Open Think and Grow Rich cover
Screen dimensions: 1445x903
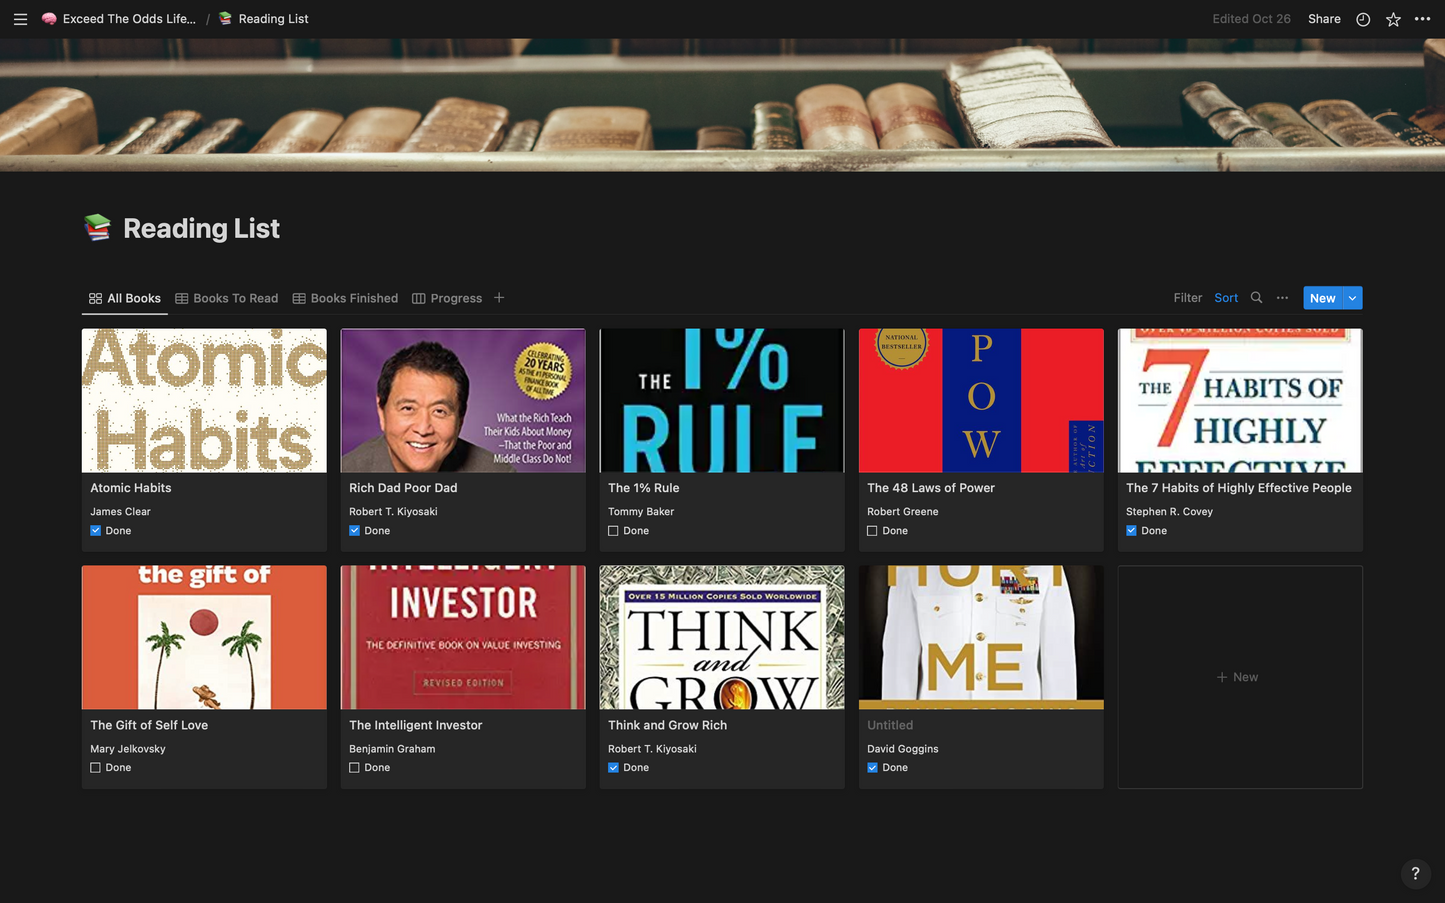click(722, 637)
